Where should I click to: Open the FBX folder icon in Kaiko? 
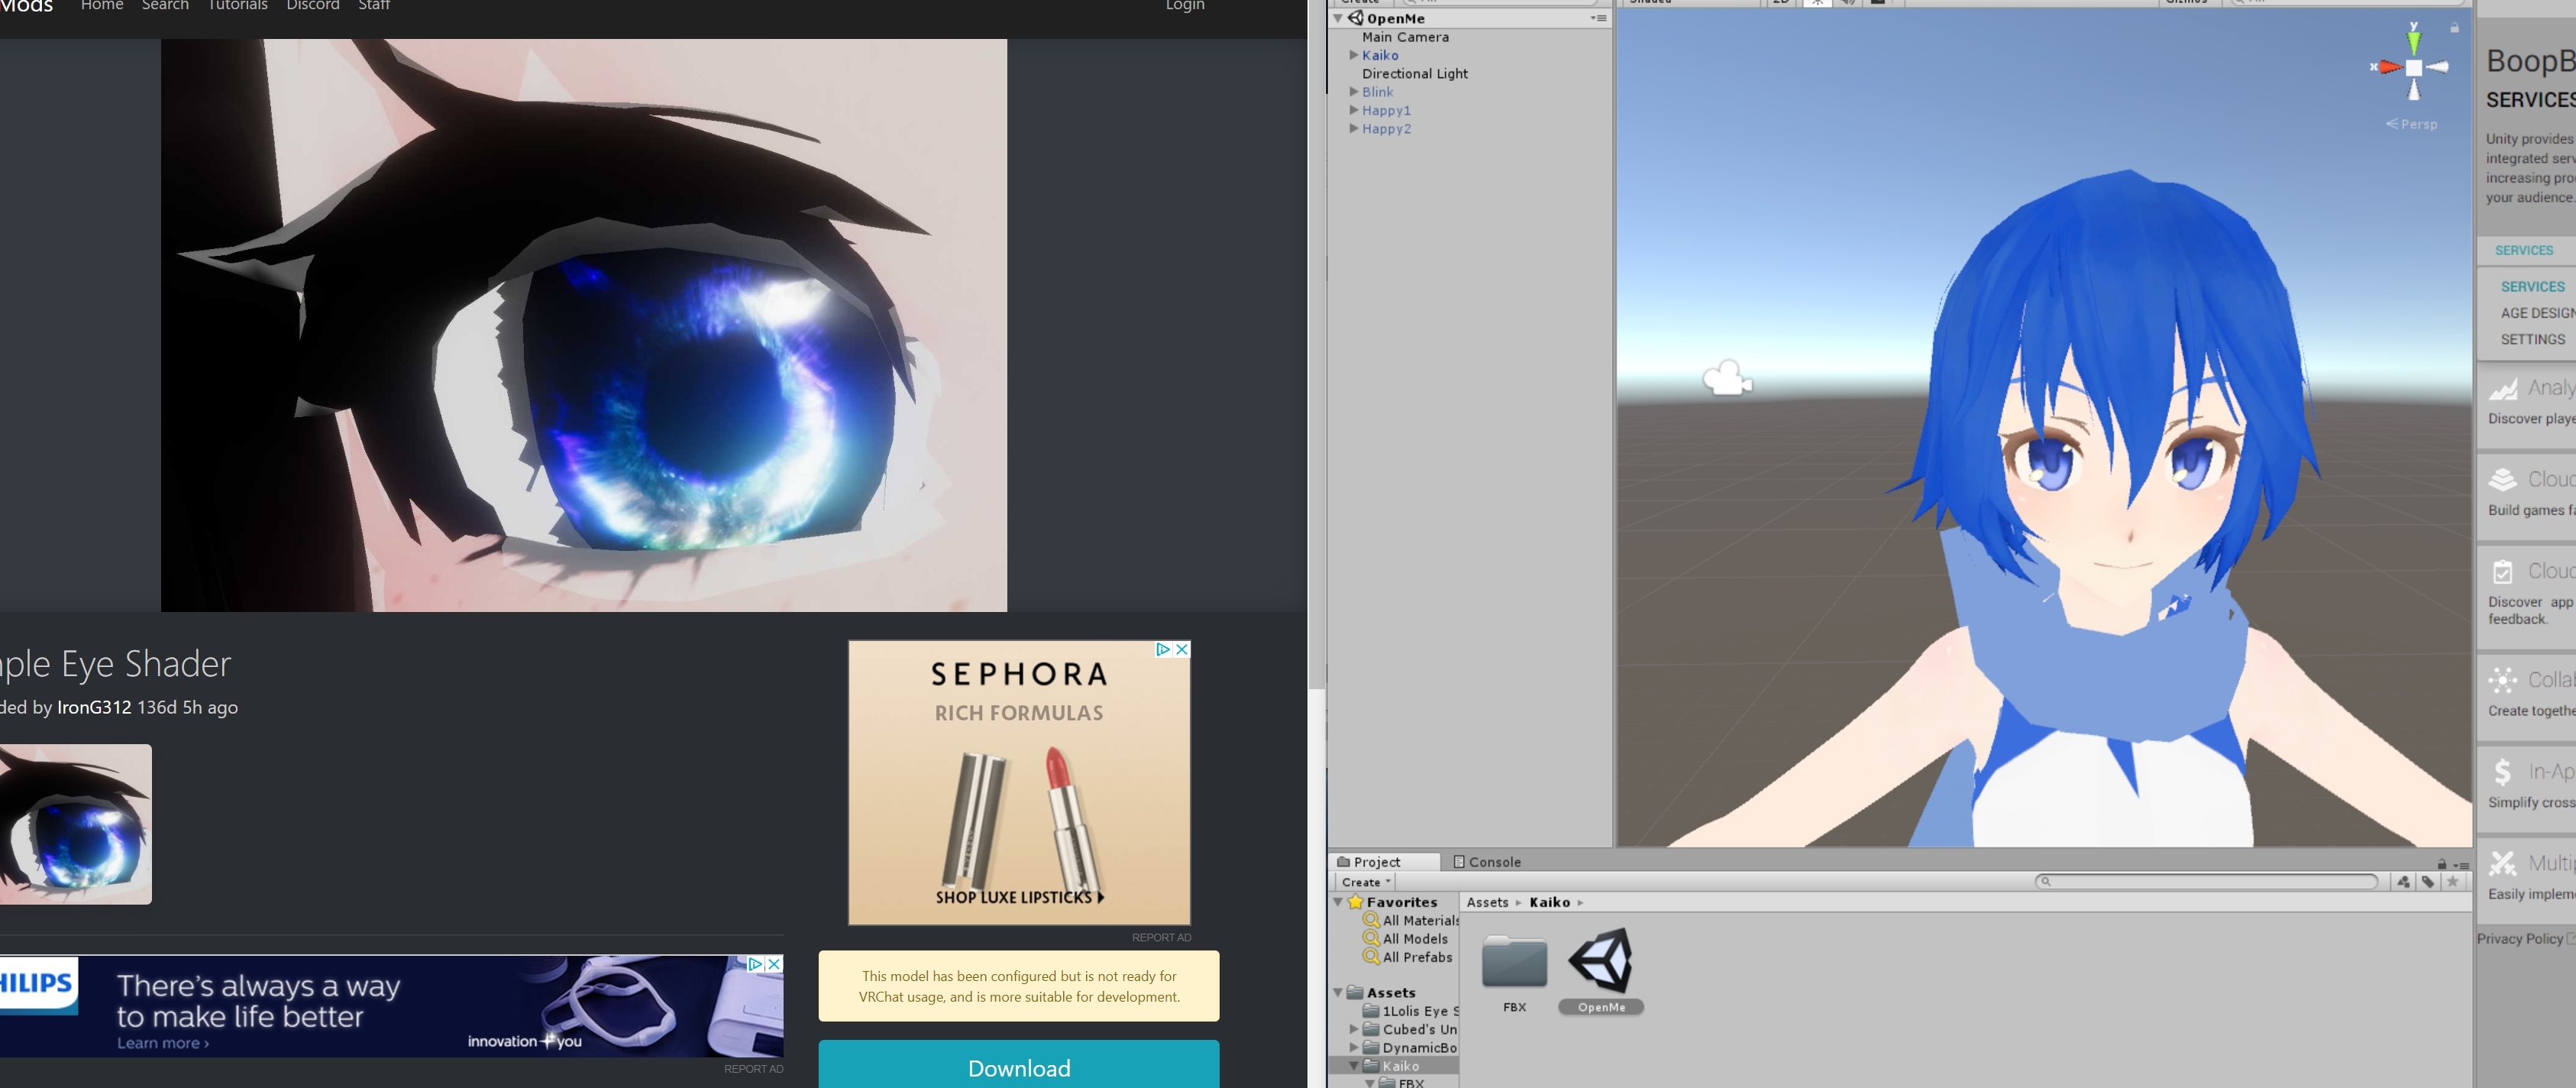pos(1514,961)
